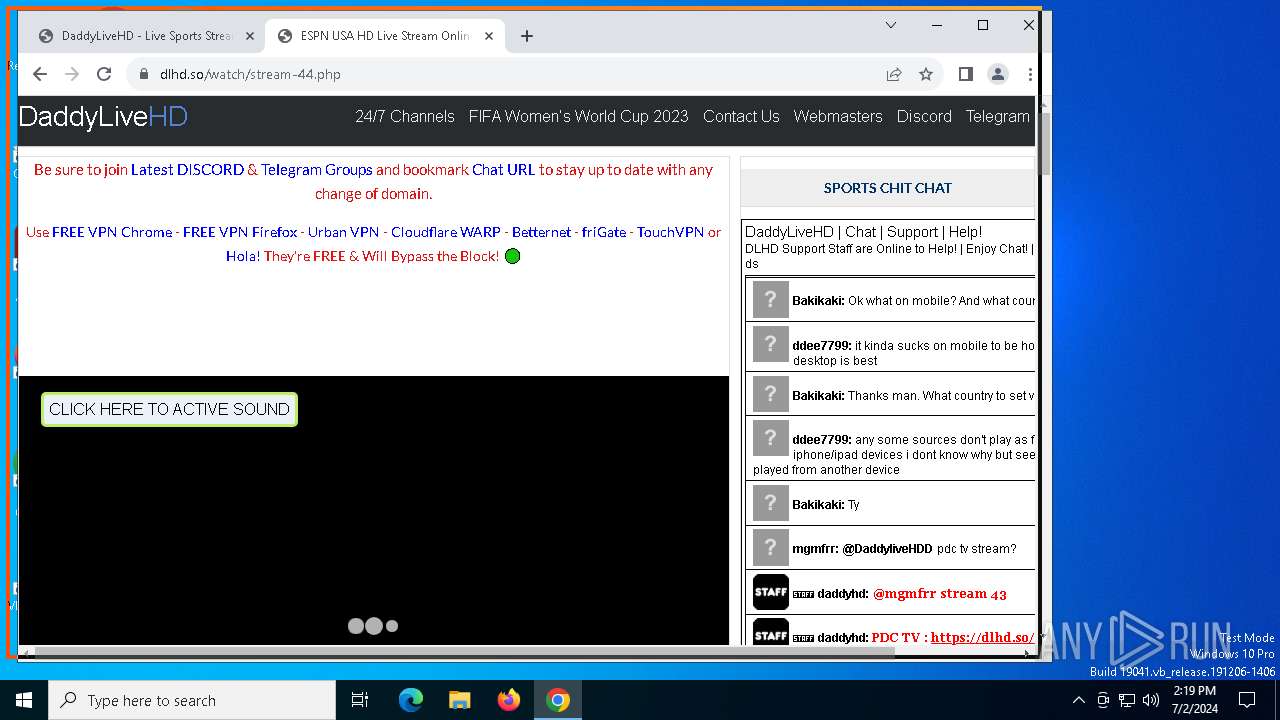Screen dimensions: 1280x720
Task: Click the Chrome taskbar icon
Action: coord(558,700)
